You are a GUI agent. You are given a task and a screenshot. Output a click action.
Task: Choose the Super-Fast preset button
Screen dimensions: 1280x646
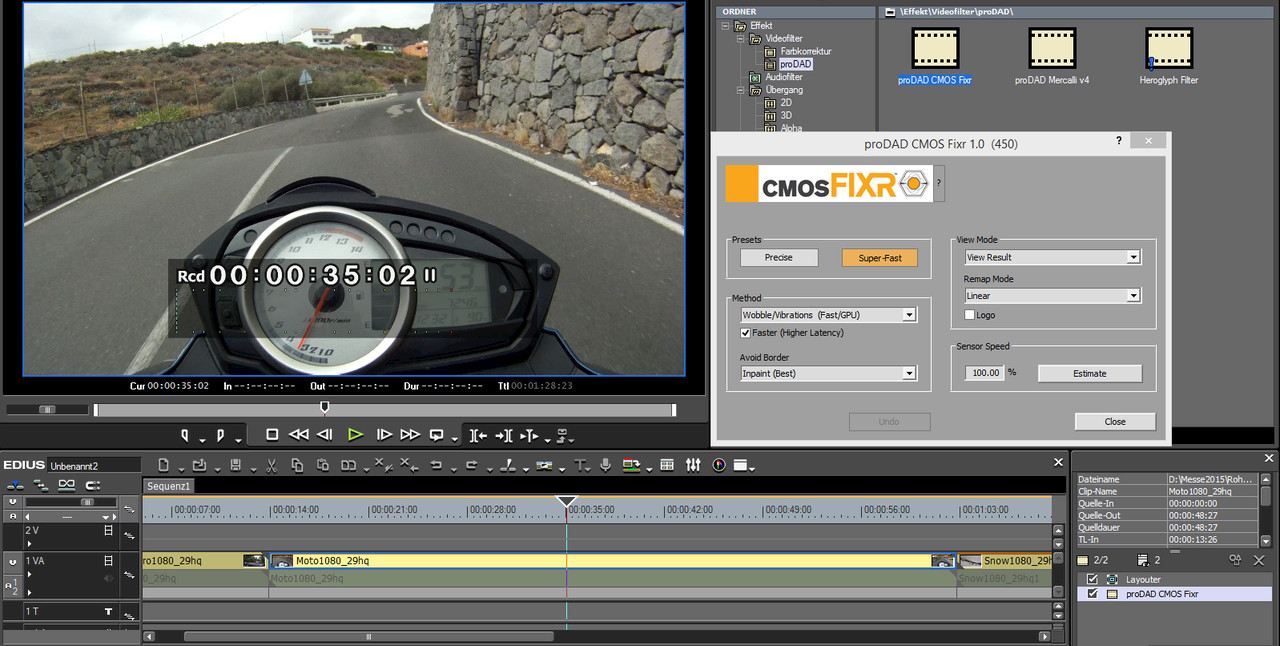click(x=880, y=257)
